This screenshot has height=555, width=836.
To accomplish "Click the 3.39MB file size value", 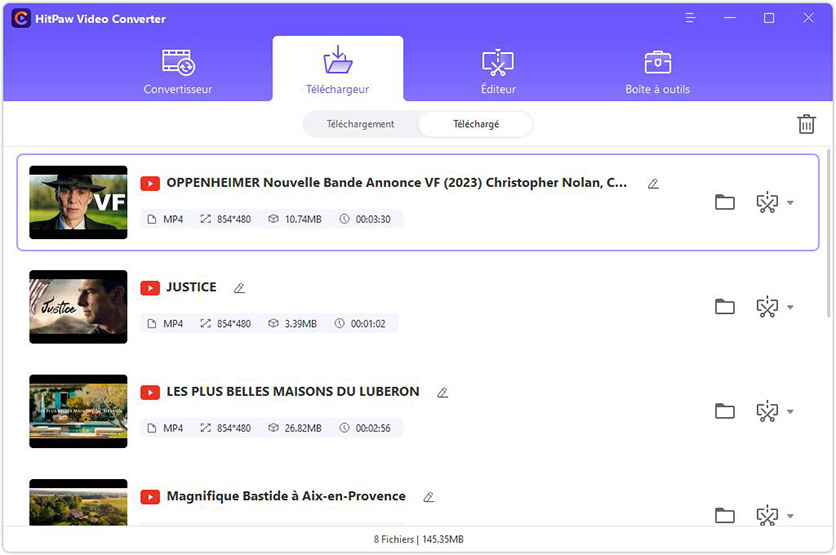I will [x=301, y=324].
